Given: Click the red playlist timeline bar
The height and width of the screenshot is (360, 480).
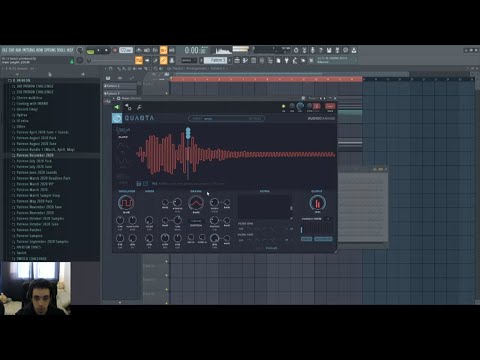Looking at the screenshot, I should coord(266,79).
